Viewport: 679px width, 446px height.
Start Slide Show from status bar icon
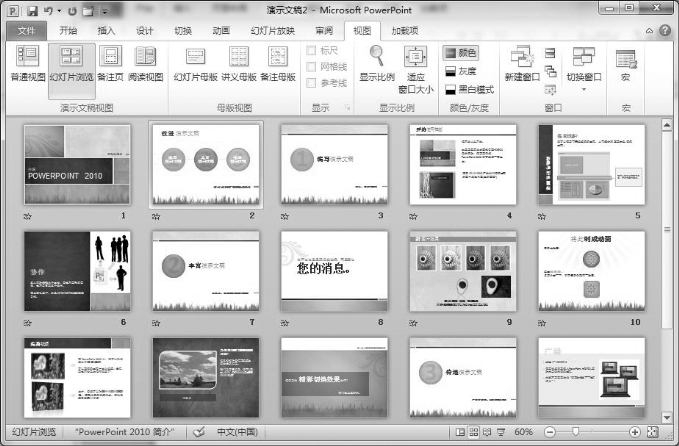pyautogui.click(x=501, y=432)
